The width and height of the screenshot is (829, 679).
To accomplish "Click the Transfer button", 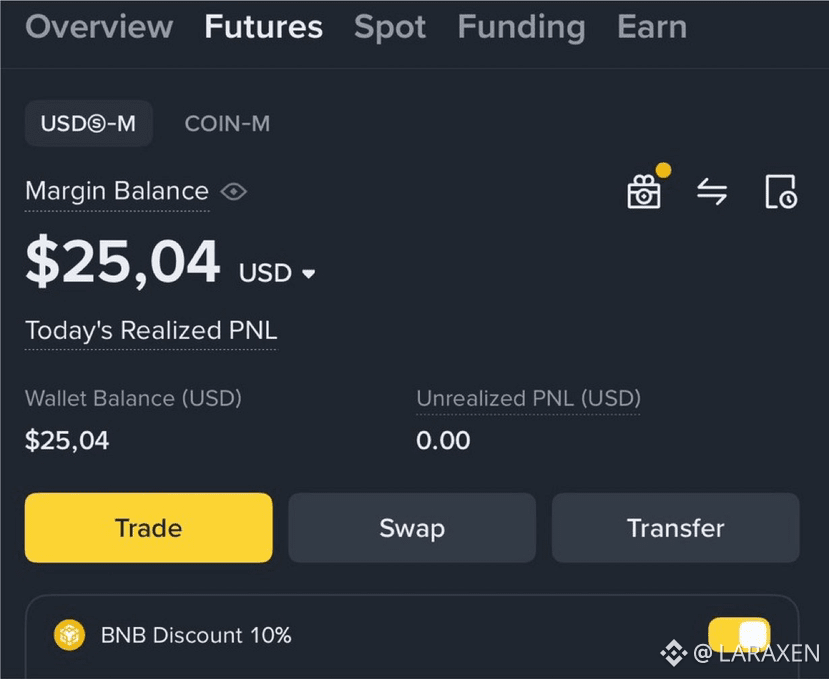I will tap(676, 528).
